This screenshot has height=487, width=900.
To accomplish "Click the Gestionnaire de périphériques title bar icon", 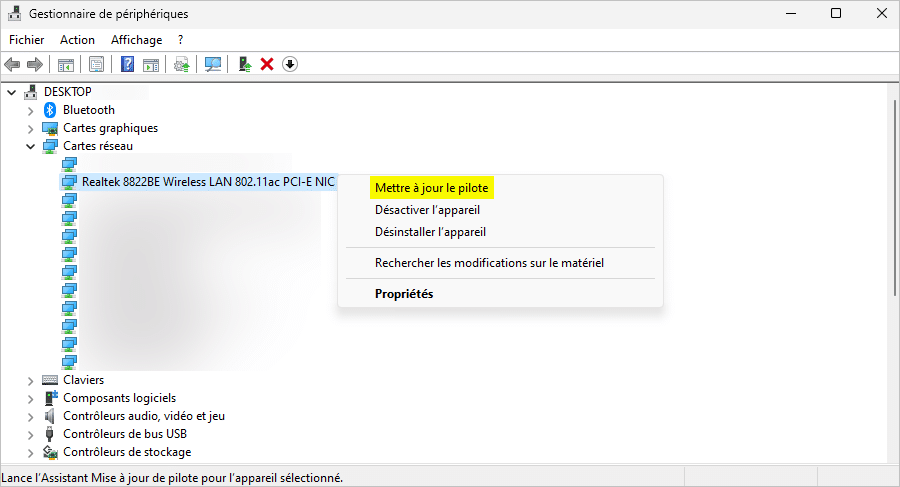I will (x=14, y=13).
